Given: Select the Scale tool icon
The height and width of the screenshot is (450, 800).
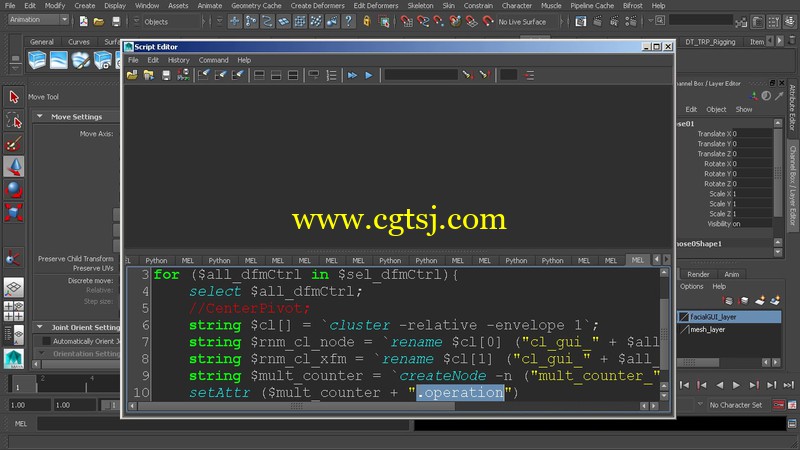Looking at the screenshot, I should click(x=14, y=213).
